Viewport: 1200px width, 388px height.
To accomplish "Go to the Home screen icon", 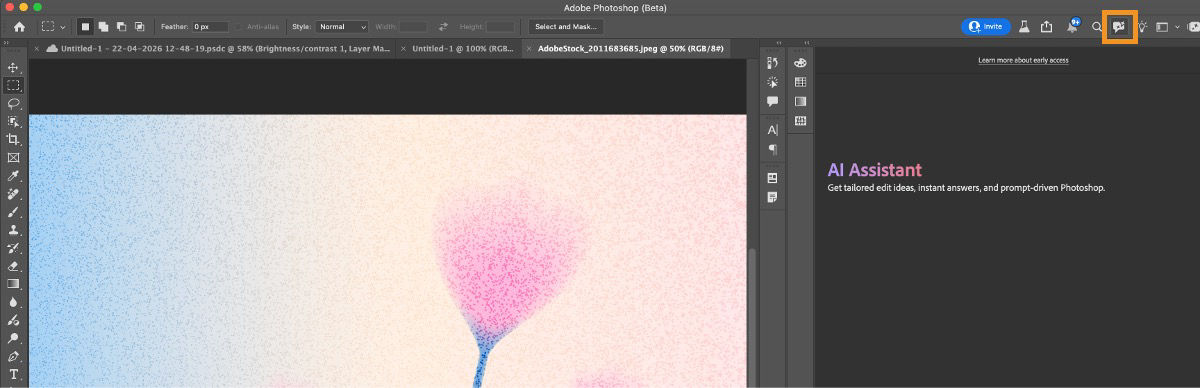I will [x=18, y=27].
